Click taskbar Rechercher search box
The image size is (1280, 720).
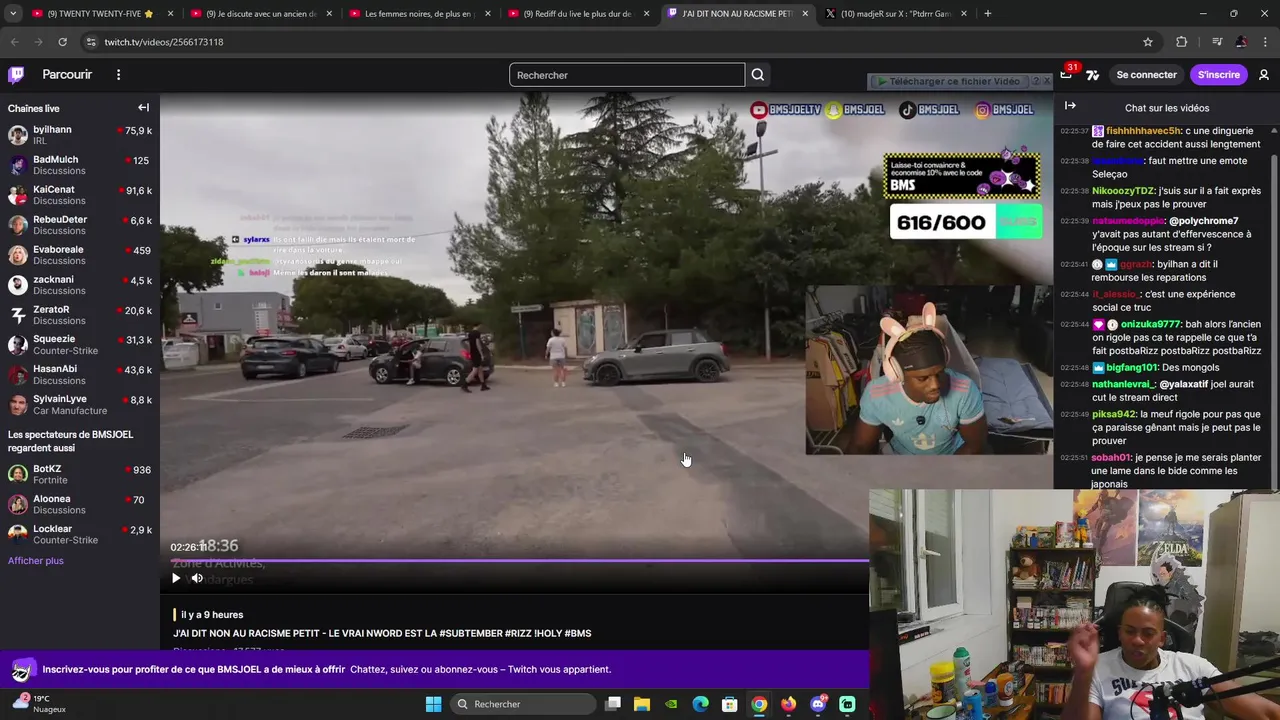pyautogui.click(x=523, y=704)
